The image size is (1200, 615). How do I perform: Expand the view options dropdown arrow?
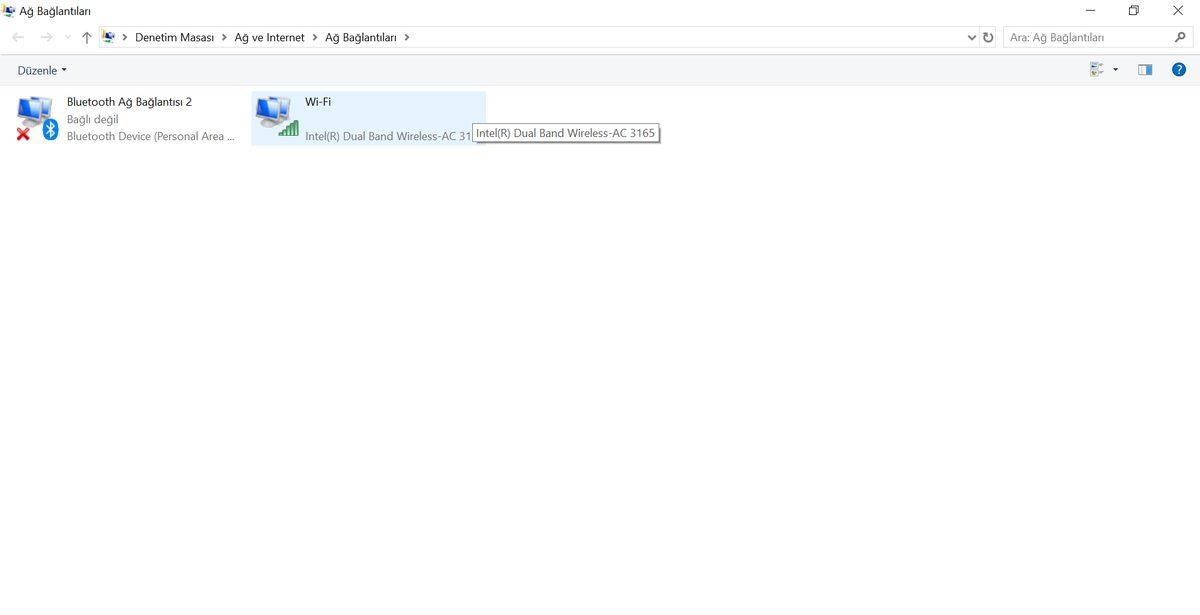[1115, 70]
